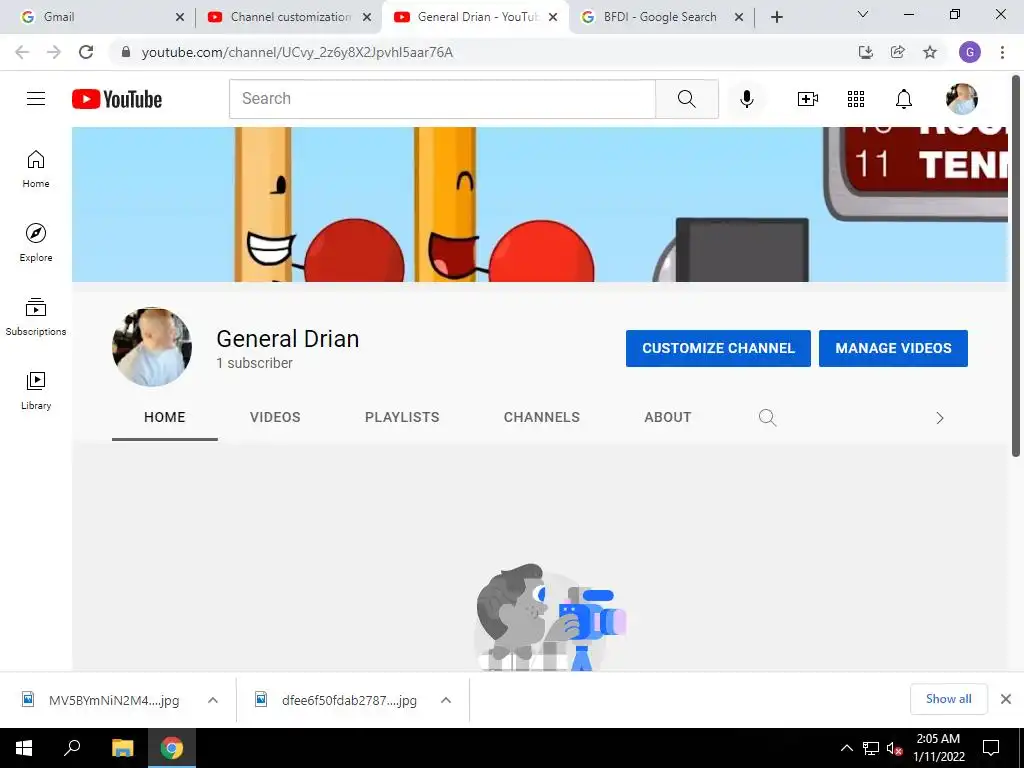Reload the page
Image resolution: width=1024 pixels, height=768 pixels.
(x=86, y=52)
